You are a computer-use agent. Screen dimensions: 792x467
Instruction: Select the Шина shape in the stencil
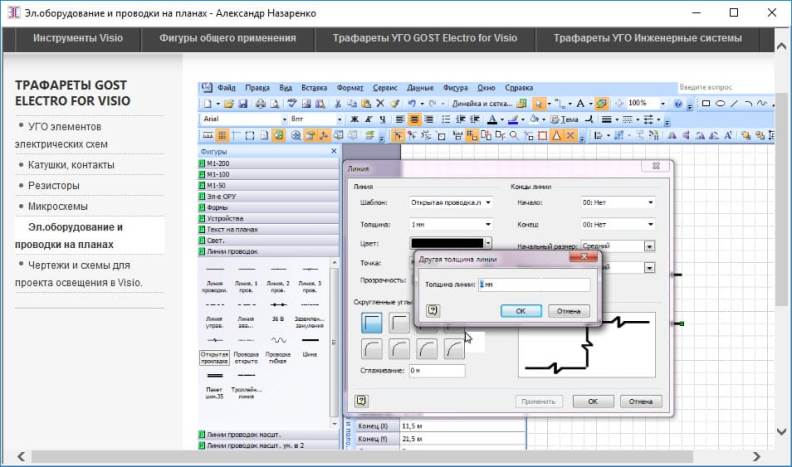pos(310,346)
